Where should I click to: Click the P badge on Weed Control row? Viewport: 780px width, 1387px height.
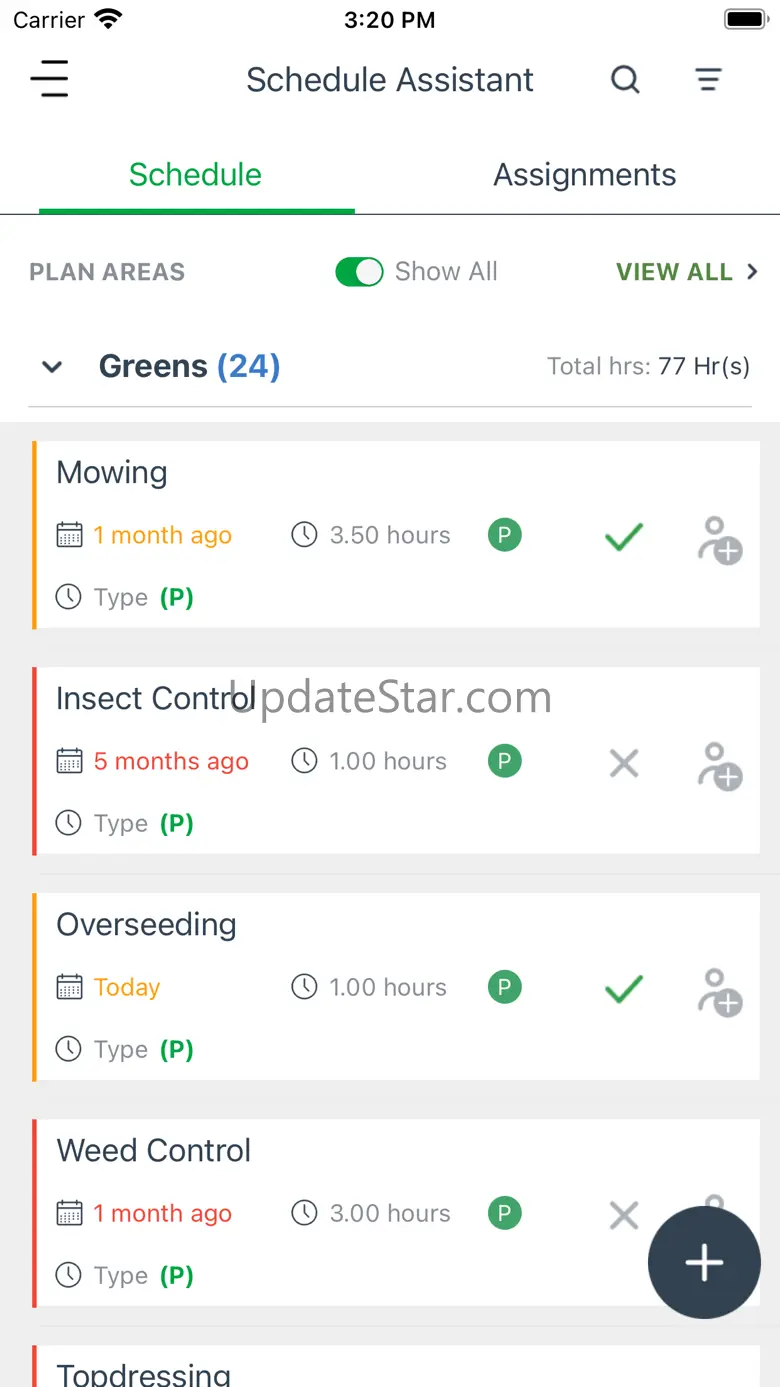click(x=504, y=1213)
